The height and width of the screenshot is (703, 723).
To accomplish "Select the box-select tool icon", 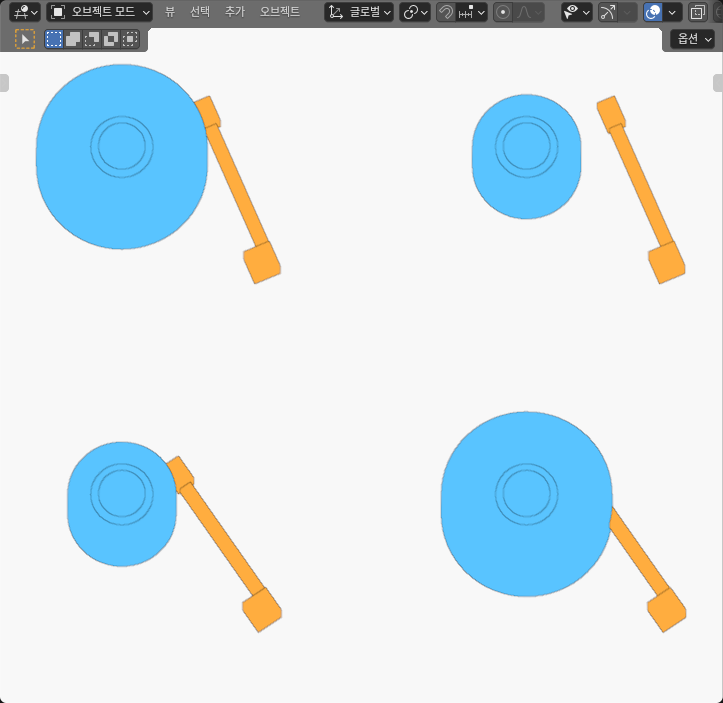I will coord(25,39).
